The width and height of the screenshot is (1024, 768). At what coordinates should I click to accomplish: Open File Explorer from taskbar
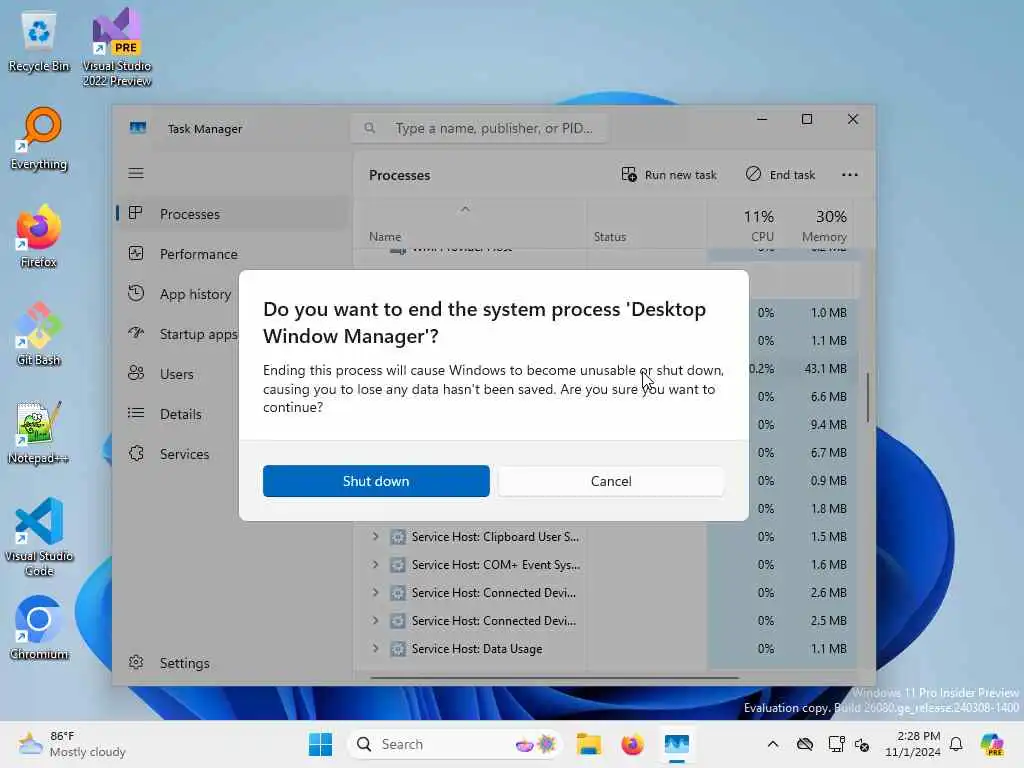click(588, 744)
